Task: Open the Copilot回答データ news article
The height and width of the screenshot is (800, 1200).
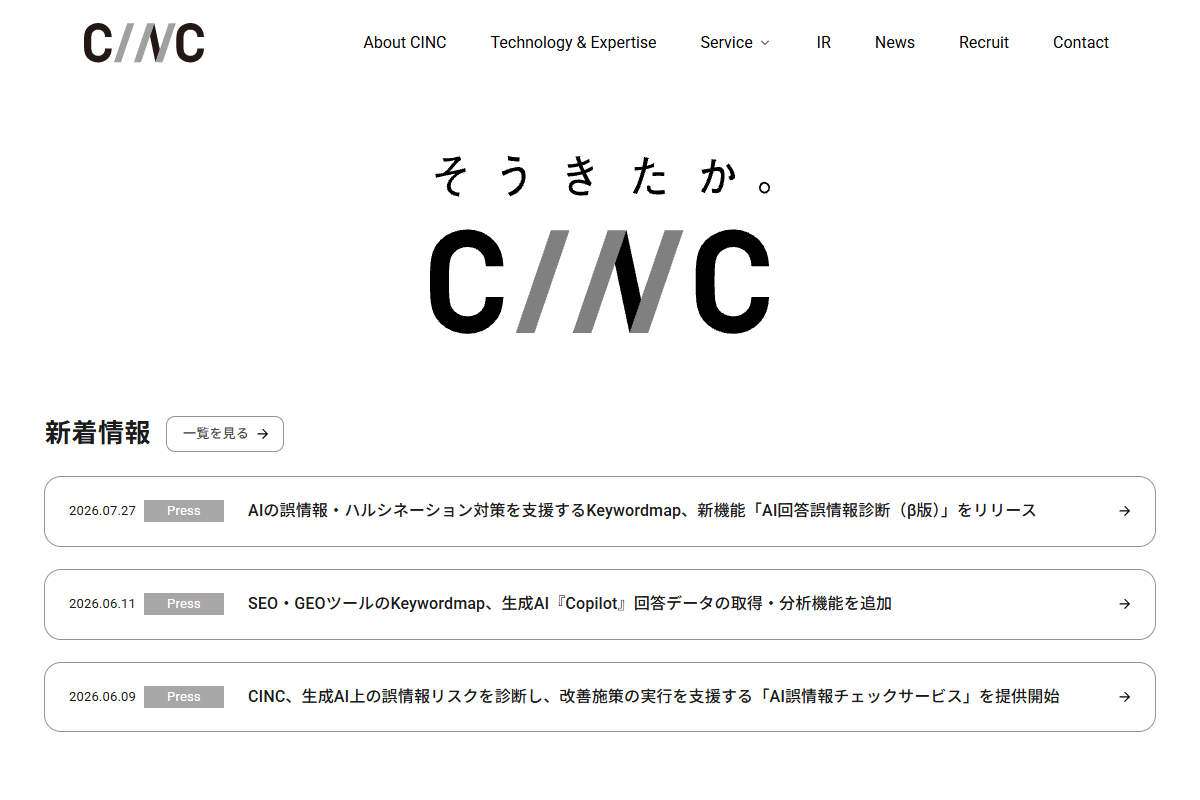Action: click(600, 604)
